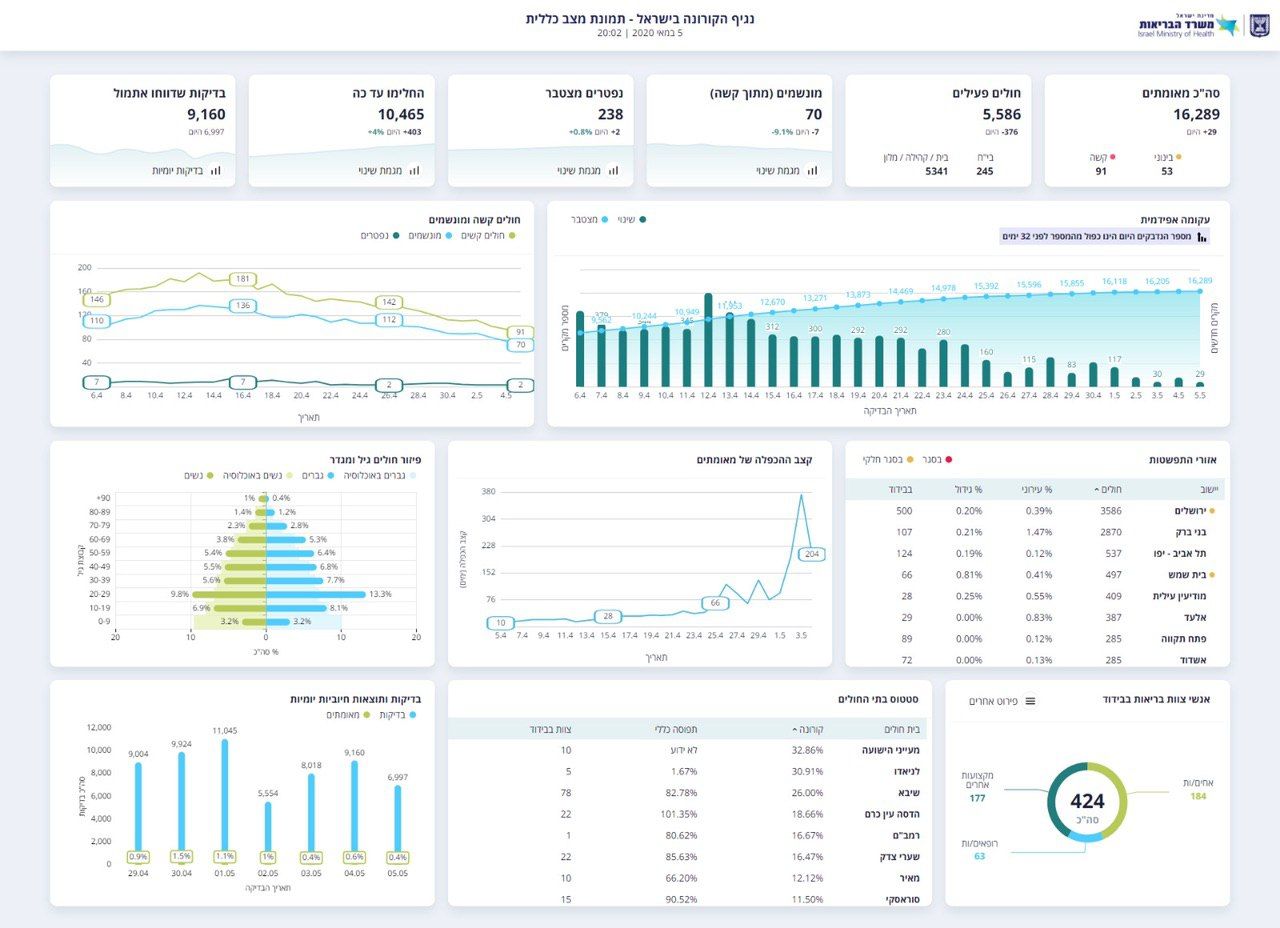This screenshot has width=1280, height=928.
Task: Open trend chart icon under מונשמים card
Action: click(x=812, y=171)
